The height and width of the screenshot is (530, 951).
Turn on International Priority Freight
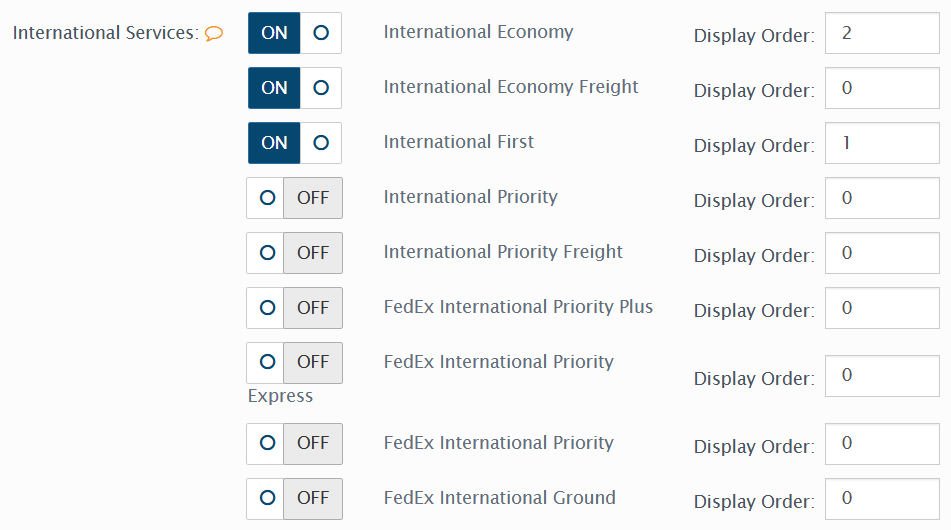coord(294,253)
